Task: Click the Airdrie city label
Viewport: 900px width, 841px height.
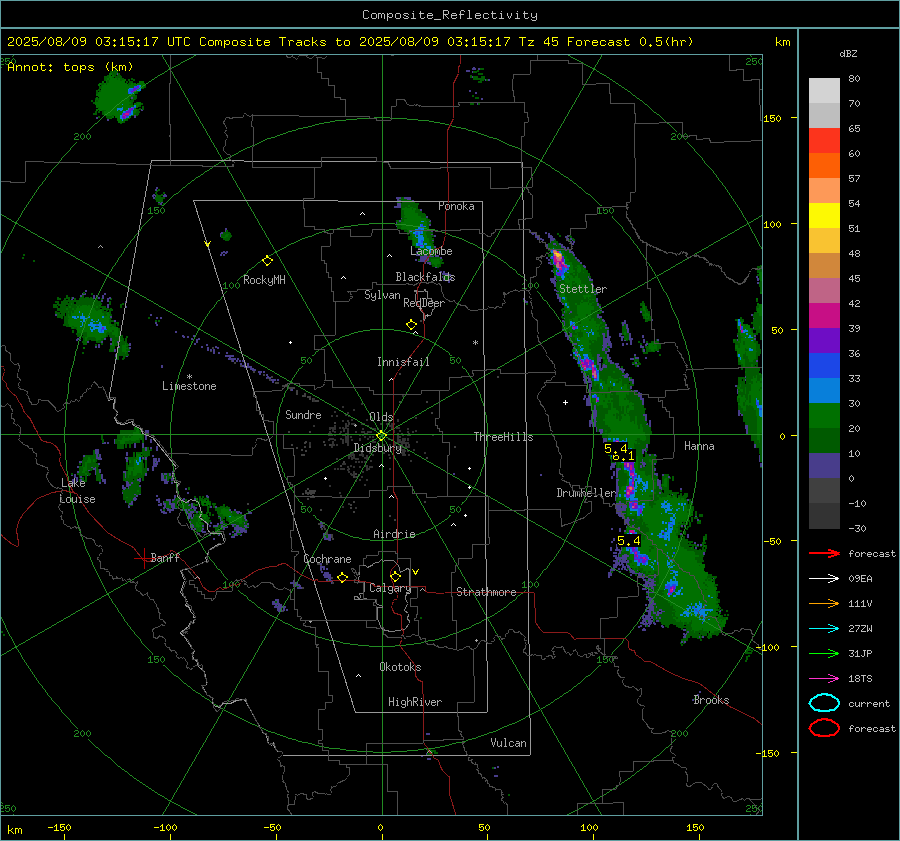Action: pyautogui.click(x=394, y=534)
